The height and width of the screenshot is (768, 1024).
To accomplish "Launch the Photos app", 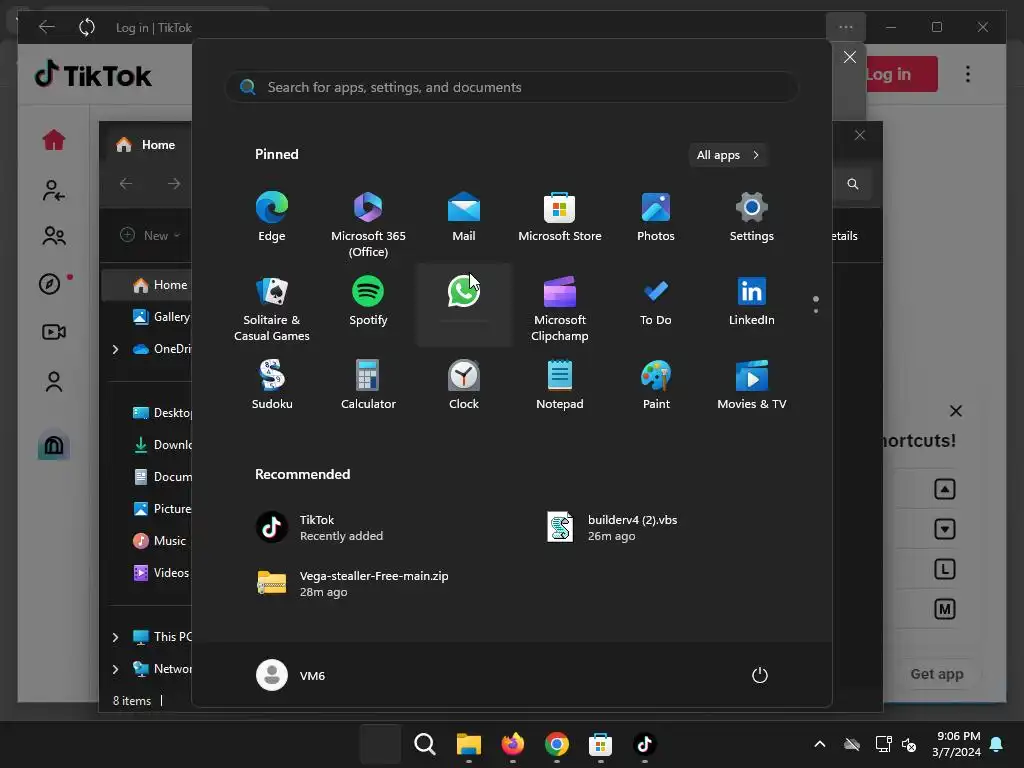I will coord(656,217).
